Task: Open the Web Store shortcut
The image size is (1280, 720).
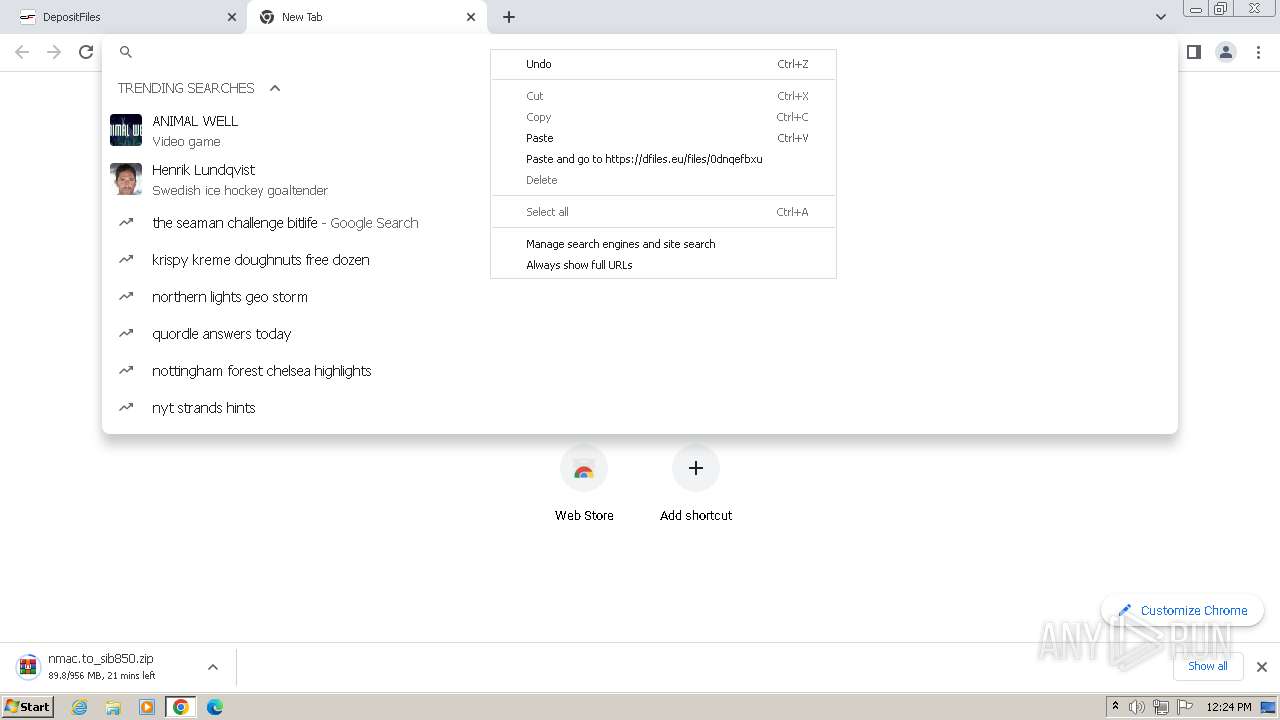Action: pyautogui.click(x=584, y=485)
